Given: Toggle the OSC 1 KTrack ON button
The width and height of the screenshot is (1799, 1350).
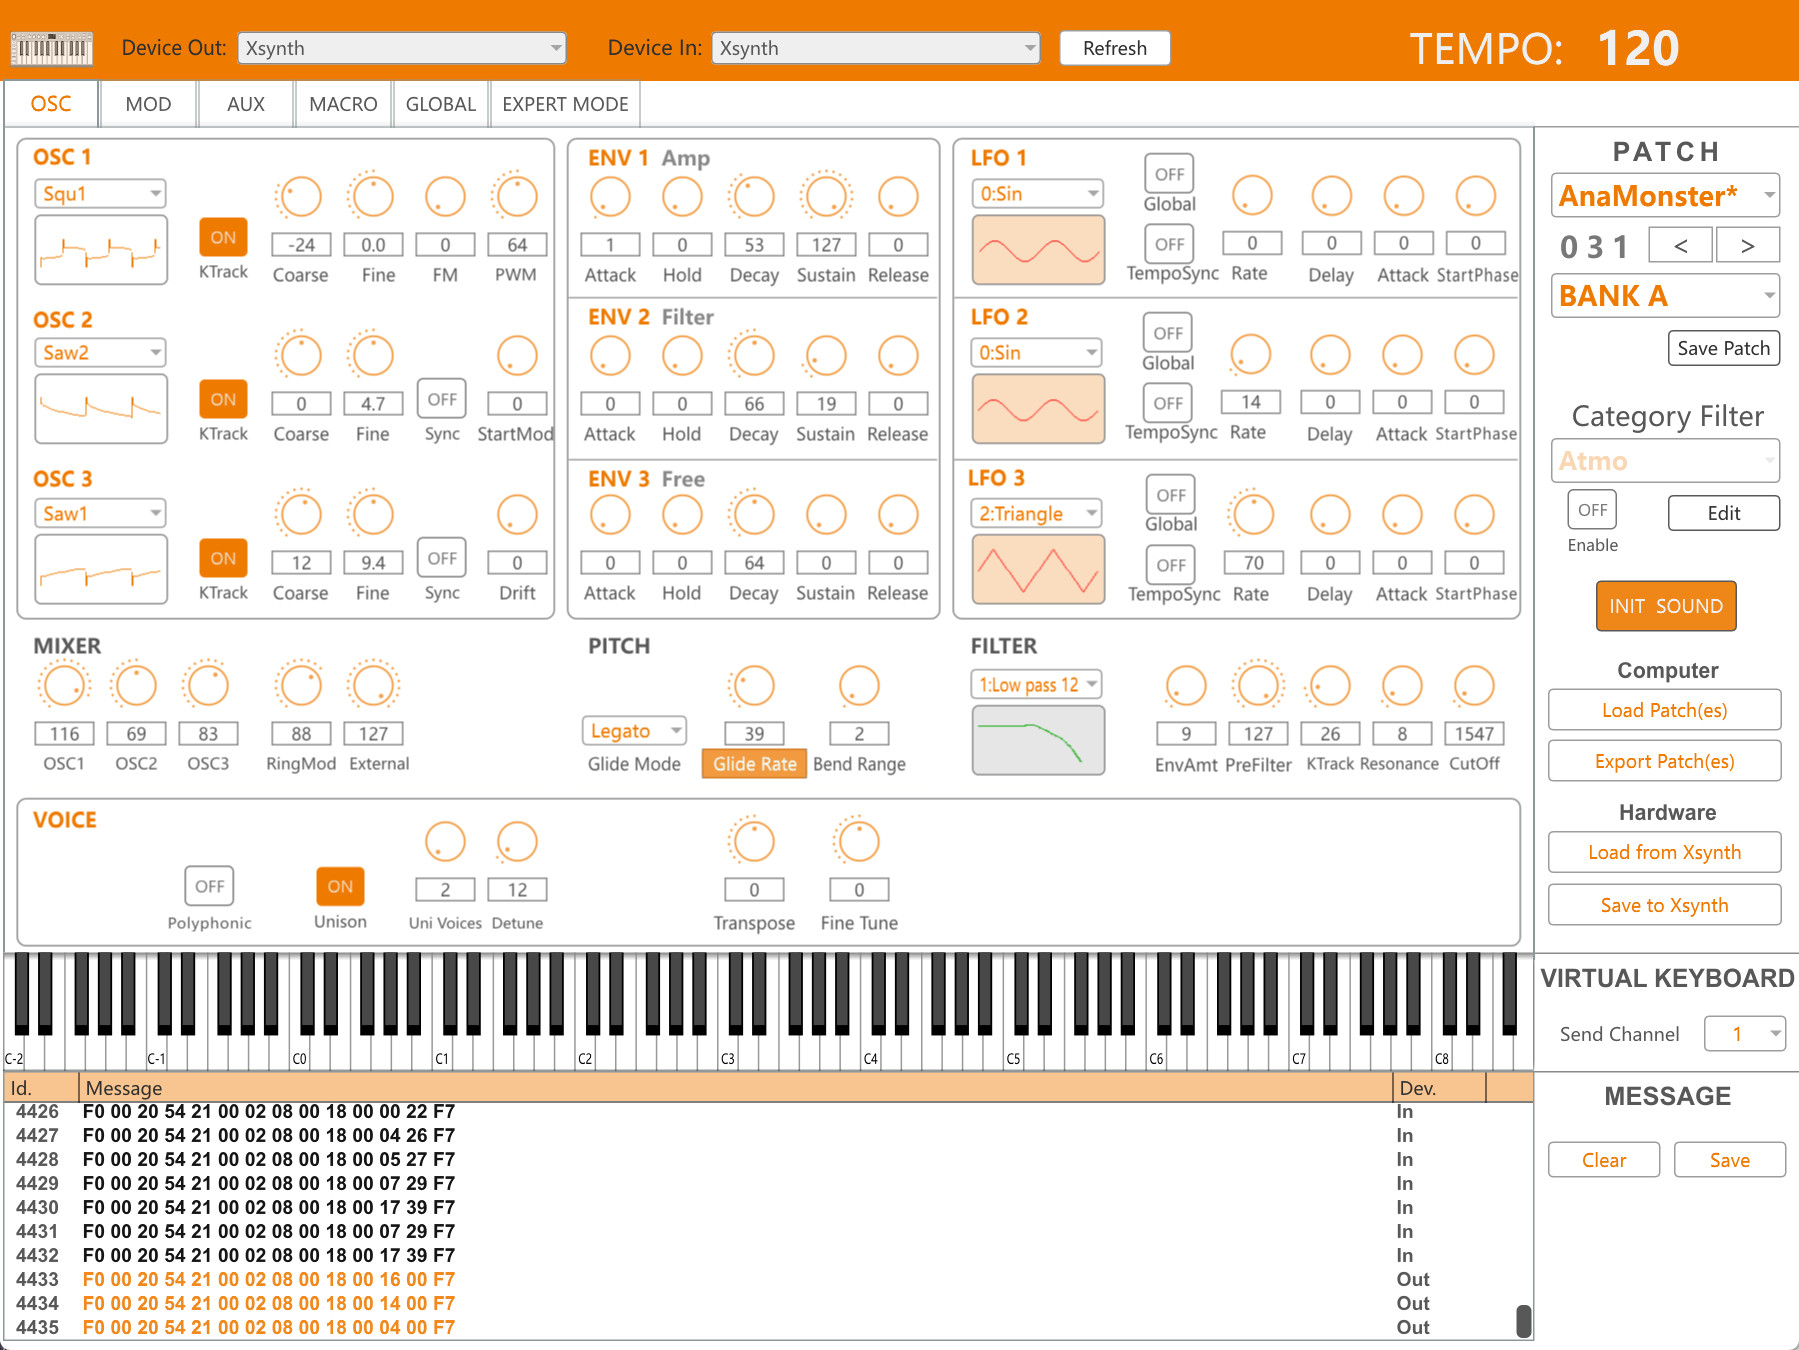Looking at the screenshot, I should (223, 237).
